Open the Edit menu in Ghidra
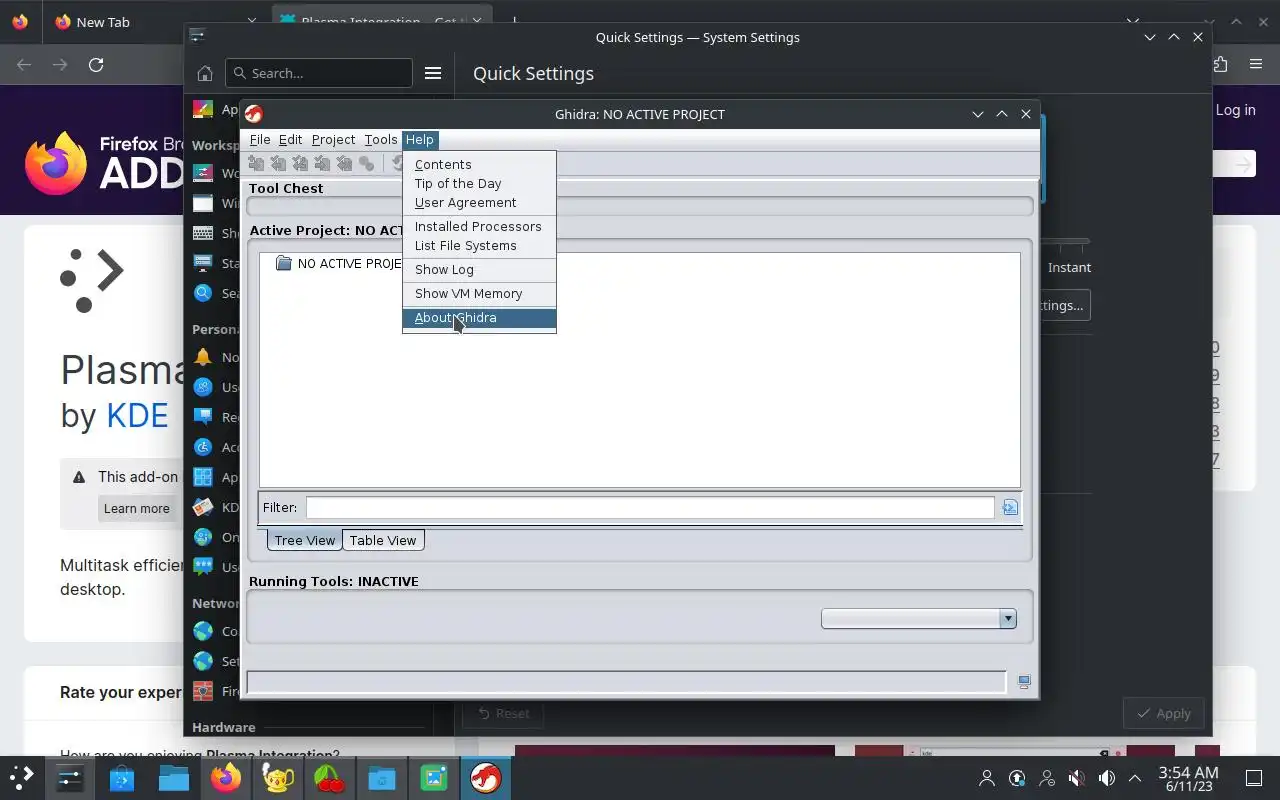The image size is (1280, 800). pos(290,140)
